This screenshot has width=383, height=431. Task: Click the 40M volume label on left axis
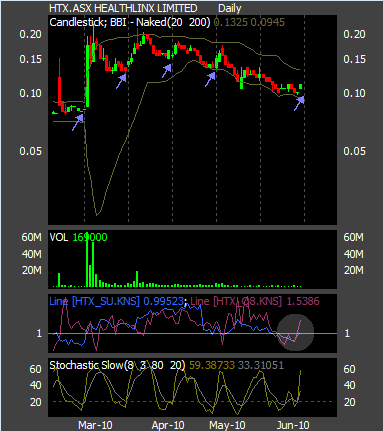coord(32,254)
